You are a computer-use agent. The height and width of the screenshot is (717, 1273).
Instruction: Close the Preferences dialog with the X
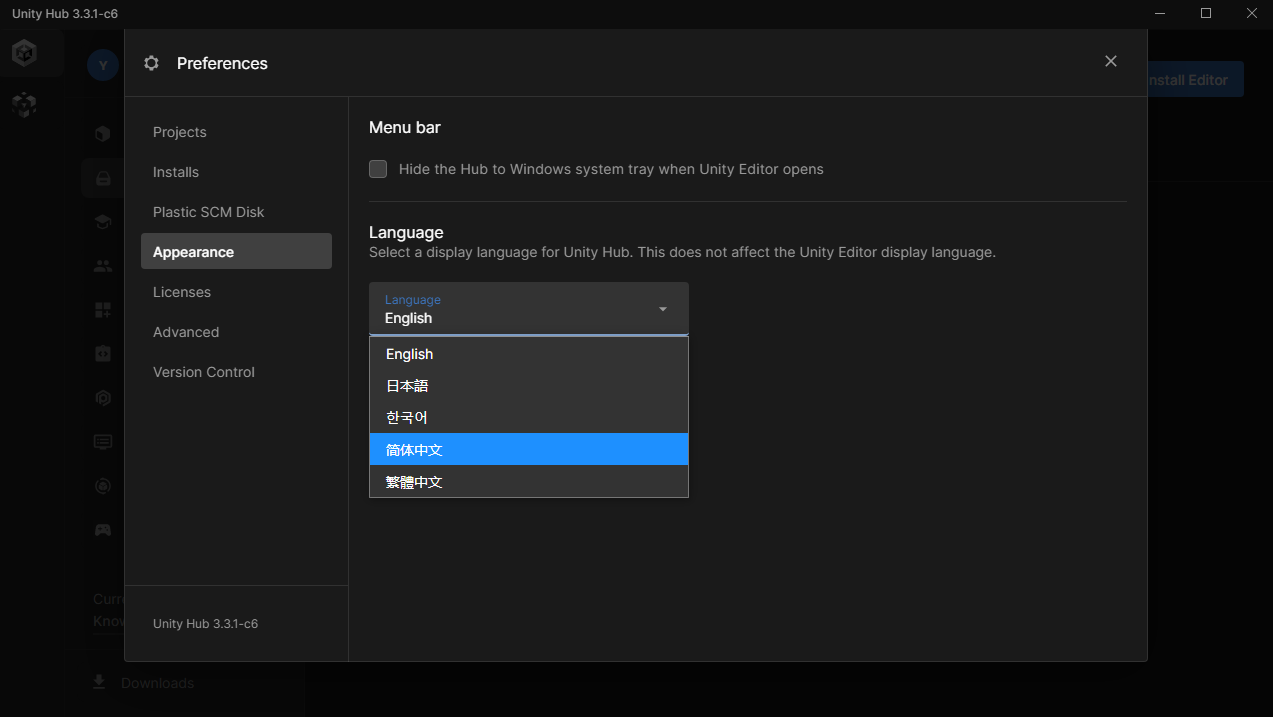(x=1110, y=61)
